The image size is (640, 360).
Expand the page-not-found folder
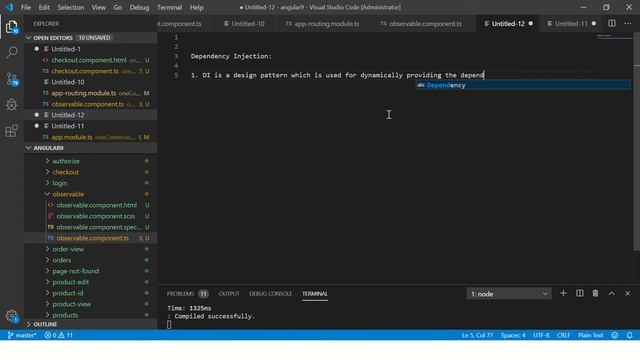[x=76, y=271]
